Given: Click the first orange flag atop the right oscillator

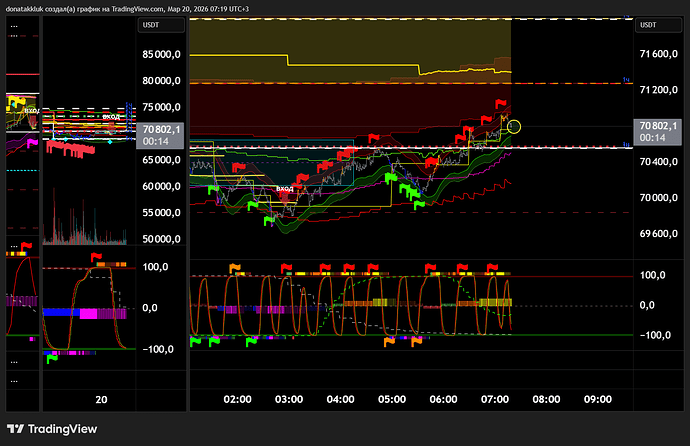Looking at the screenshot, I should click(x=236, y=267).
